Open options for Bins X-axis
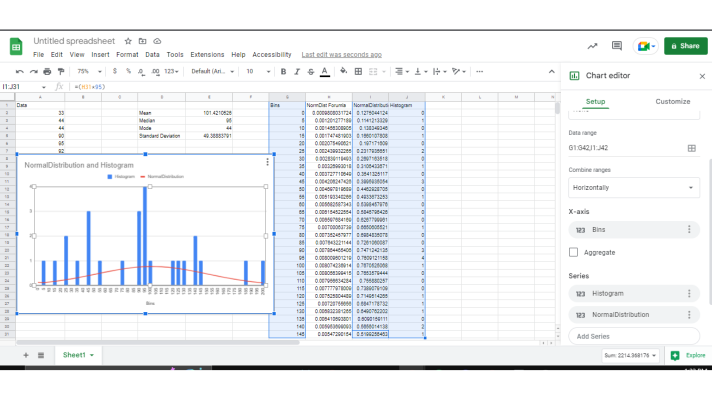This screenshot has width=712, height=400. click(689, 230)
